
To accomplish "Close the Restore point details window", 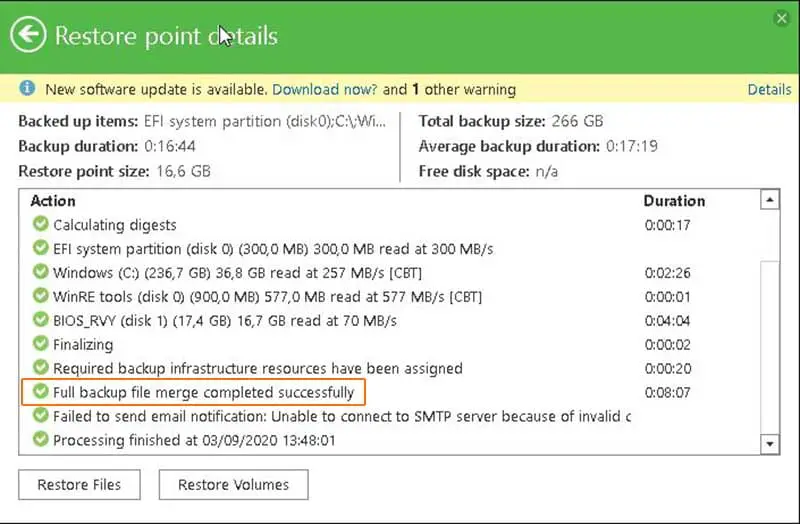I will [x=781, y=18].
